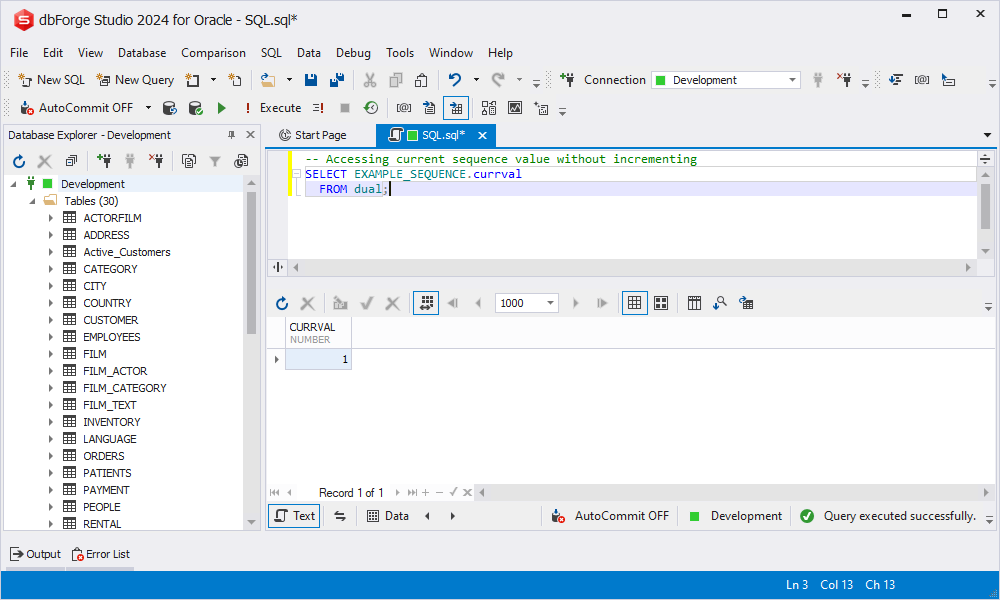Click the Save All icon
This screenshot has height=600, width=1000.
337,80
